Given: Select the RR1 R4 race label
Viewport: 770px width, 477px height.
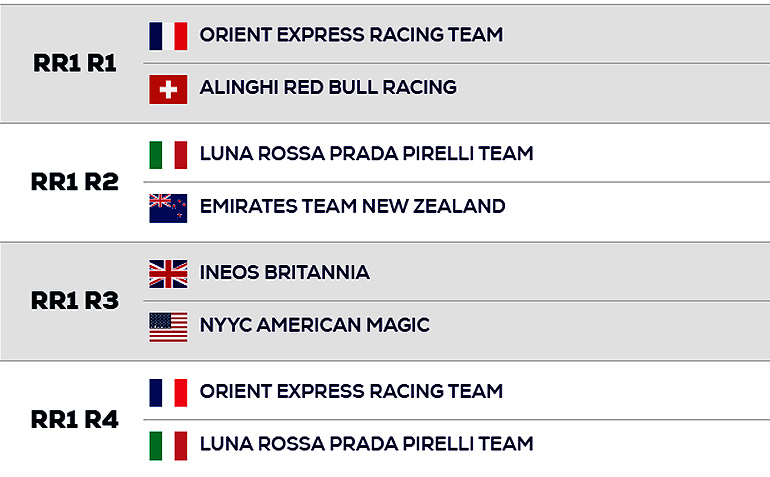Looking at the screenshot, I should click(x=75, y=419).
